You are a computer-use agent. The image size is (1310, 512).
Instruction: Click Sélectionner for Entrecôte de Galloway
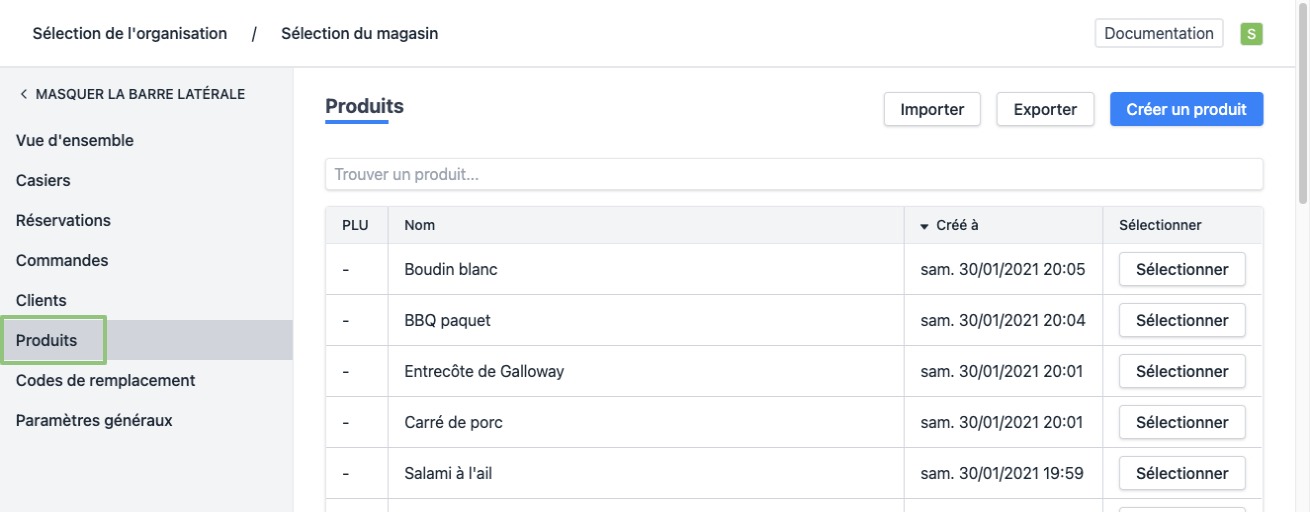1181,372
